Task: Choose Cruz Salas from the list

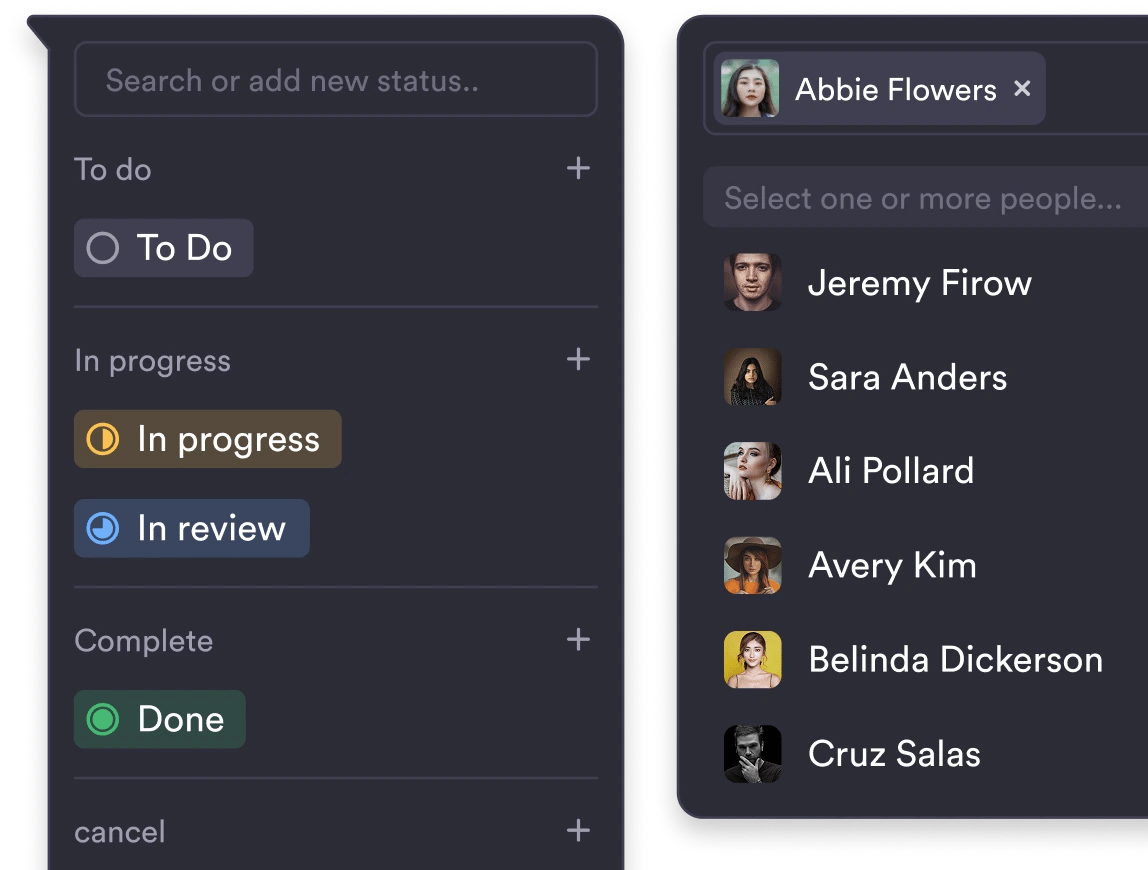Action: [894, 753]
